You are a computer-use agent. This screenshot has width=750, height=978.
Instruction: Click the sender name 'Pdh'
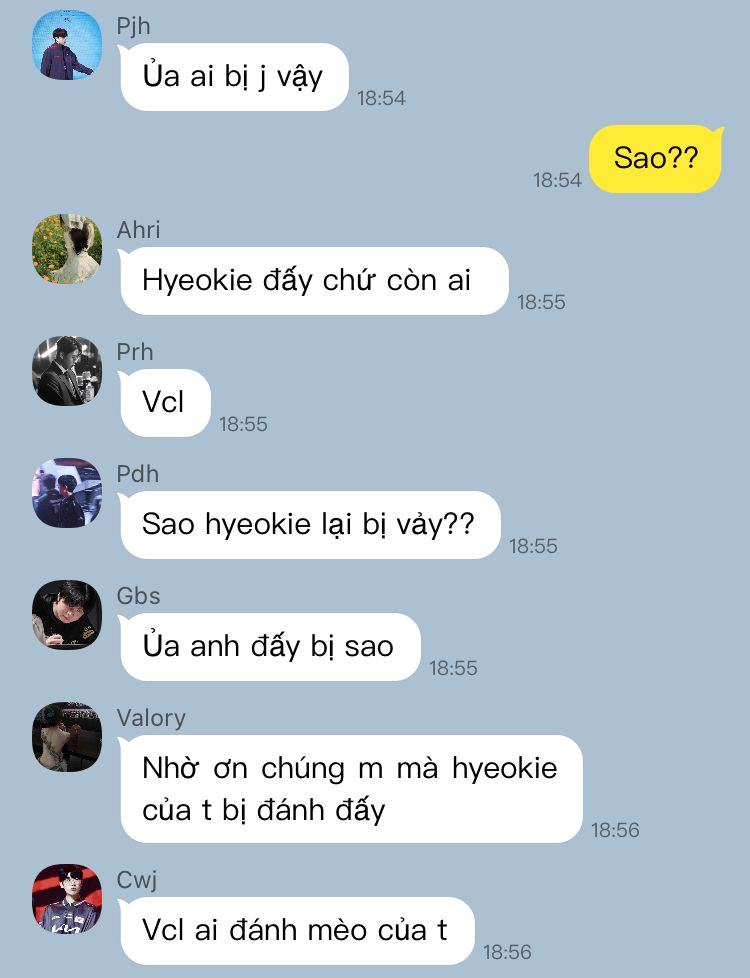pos(138,474)
